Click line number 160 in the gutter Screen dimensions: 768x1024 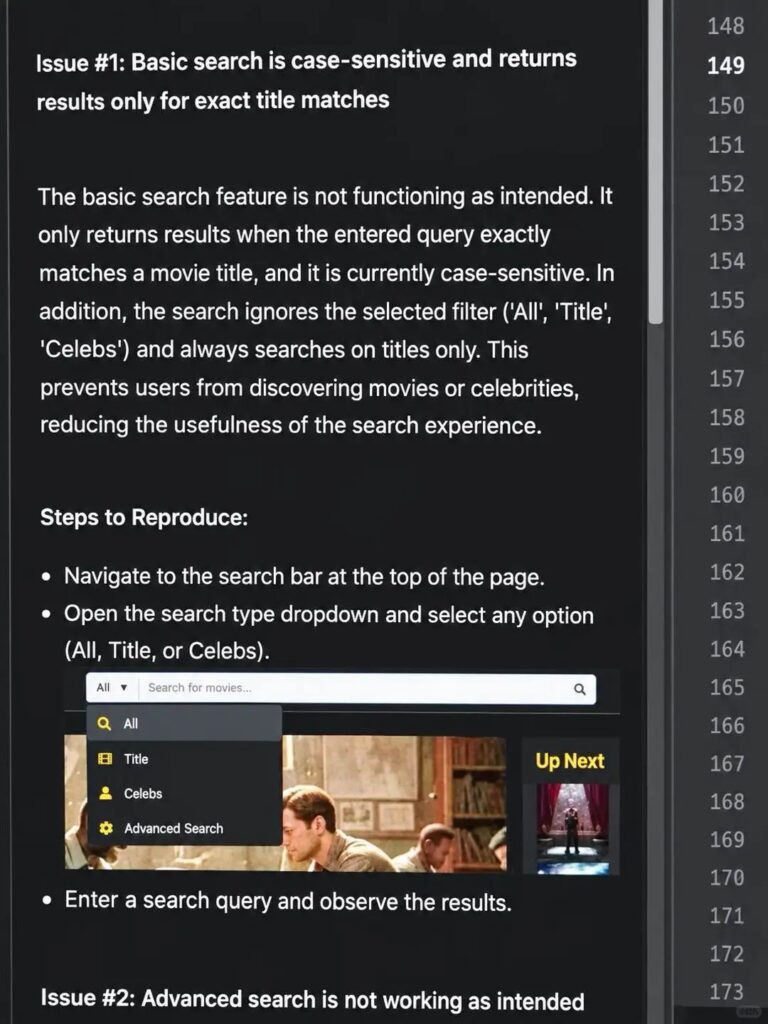pyautogui.click(x=727, y=494)
